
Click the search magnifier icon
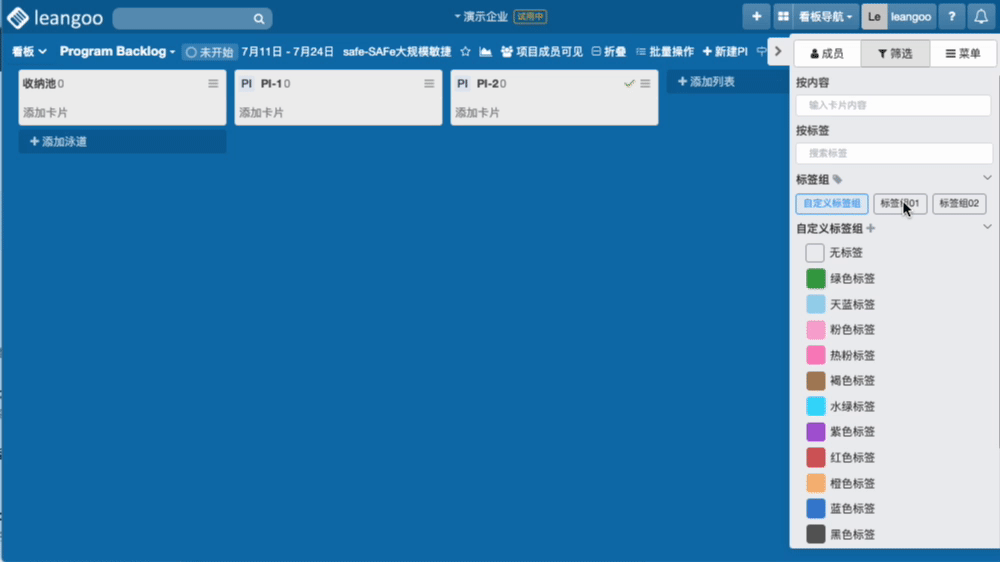coord(258,19)
